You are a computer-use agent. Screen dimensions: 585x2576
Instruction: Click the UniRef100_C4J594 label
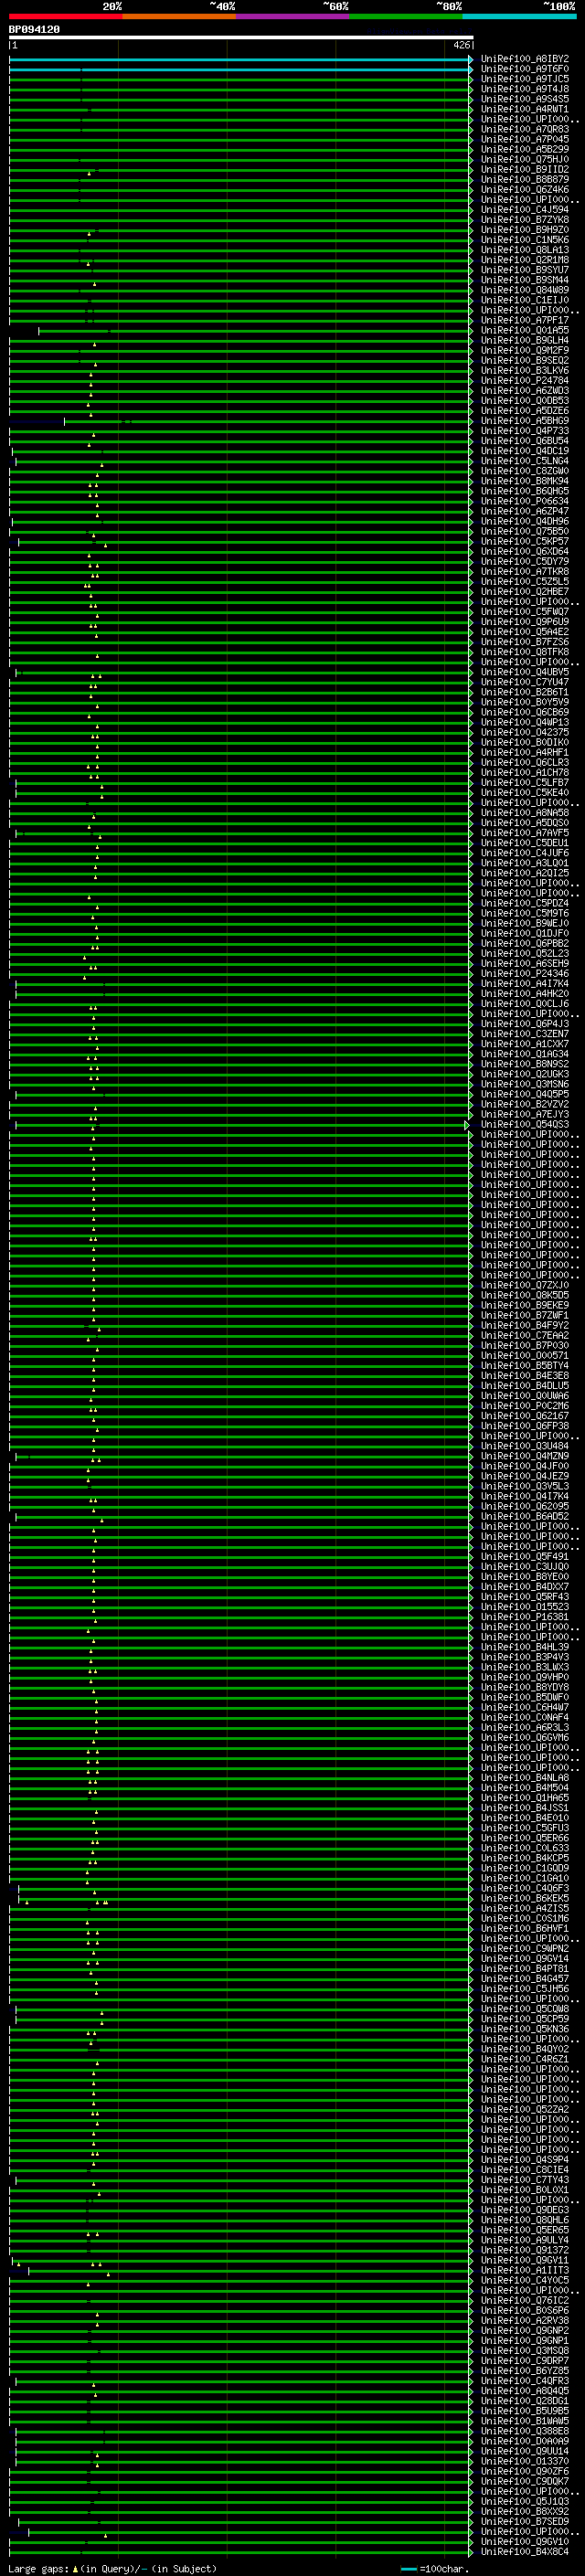(x=525, y=209)
